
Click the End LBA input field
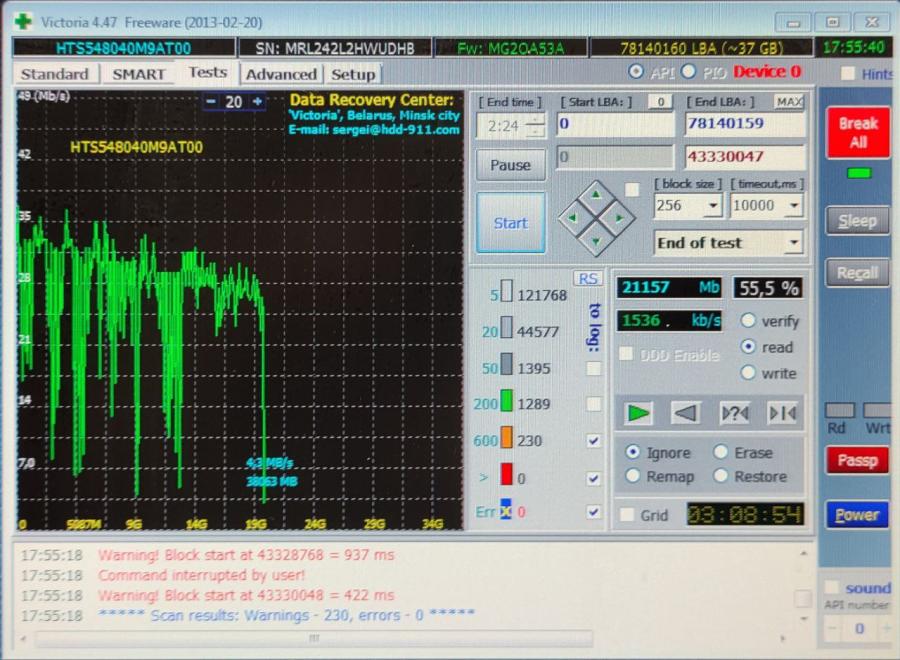744,124
